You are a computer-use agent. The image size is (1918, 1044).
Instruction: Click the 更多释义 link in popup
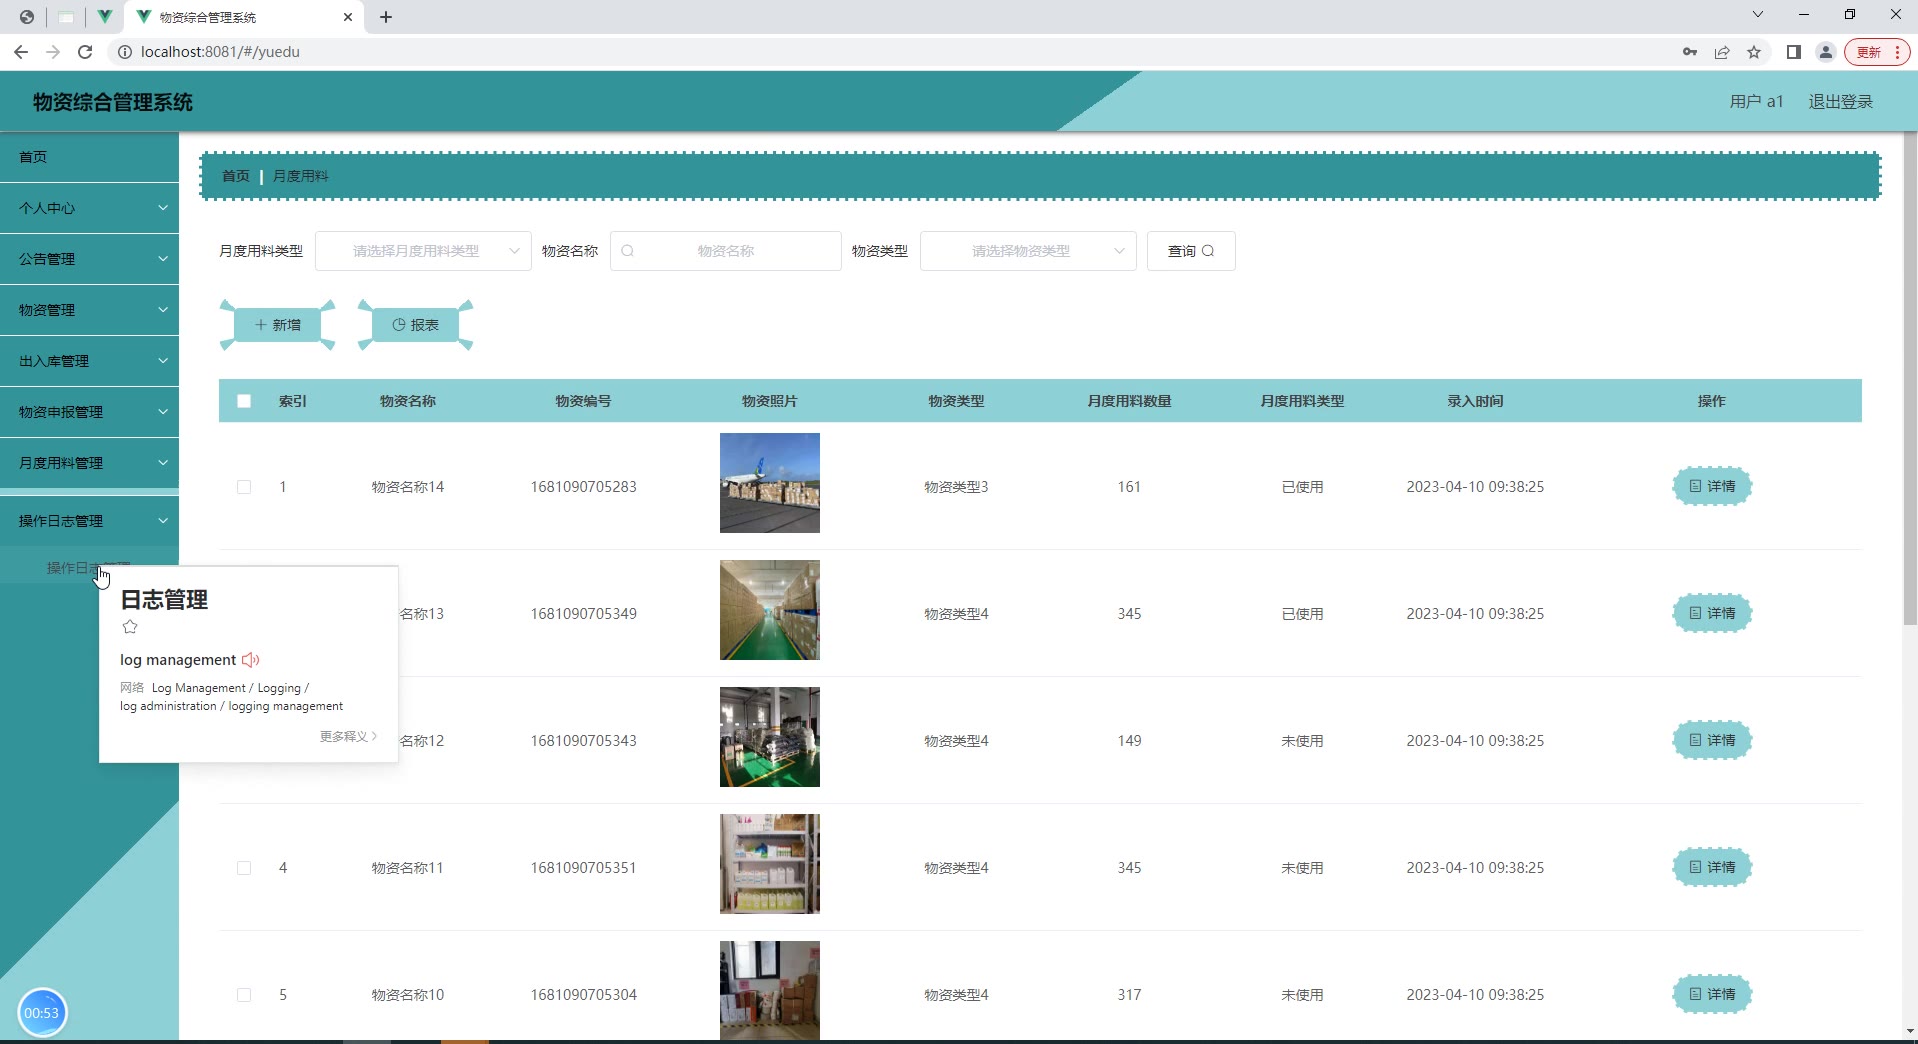[x=348, y=736]
